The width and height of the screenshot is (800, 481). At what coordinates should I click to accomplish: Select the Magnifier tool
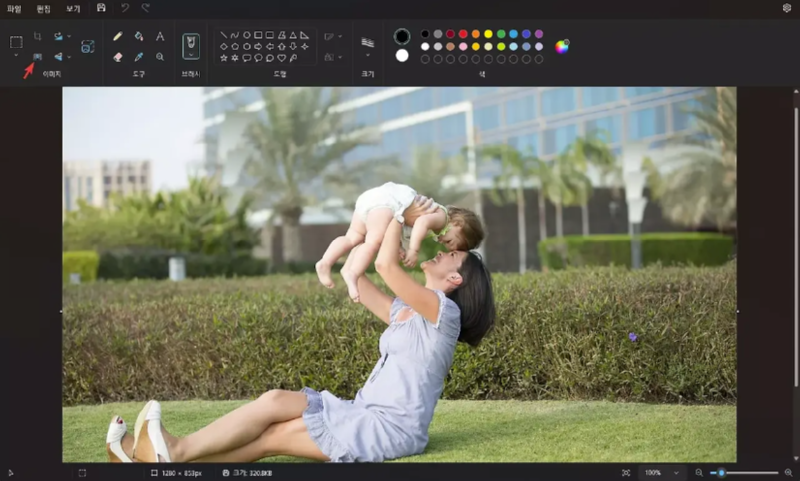pos(160,57)
